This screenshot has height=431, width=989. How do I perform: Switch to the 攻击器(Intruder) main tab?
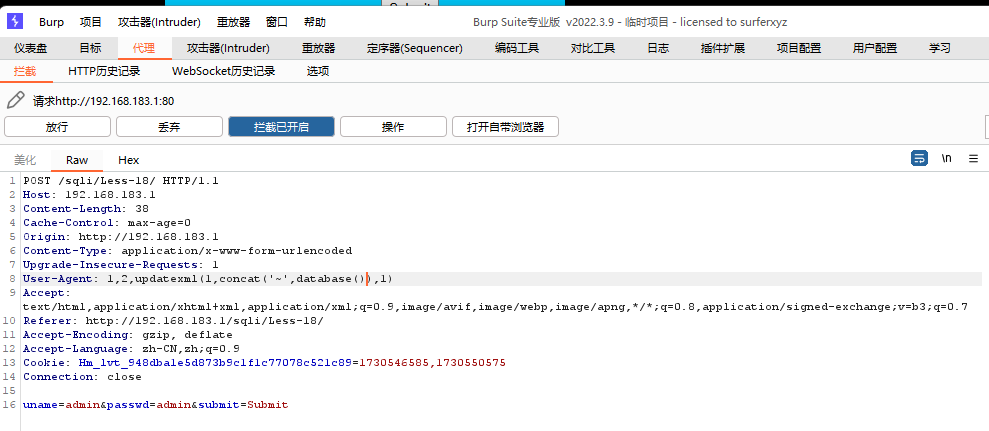click(228, 48)
